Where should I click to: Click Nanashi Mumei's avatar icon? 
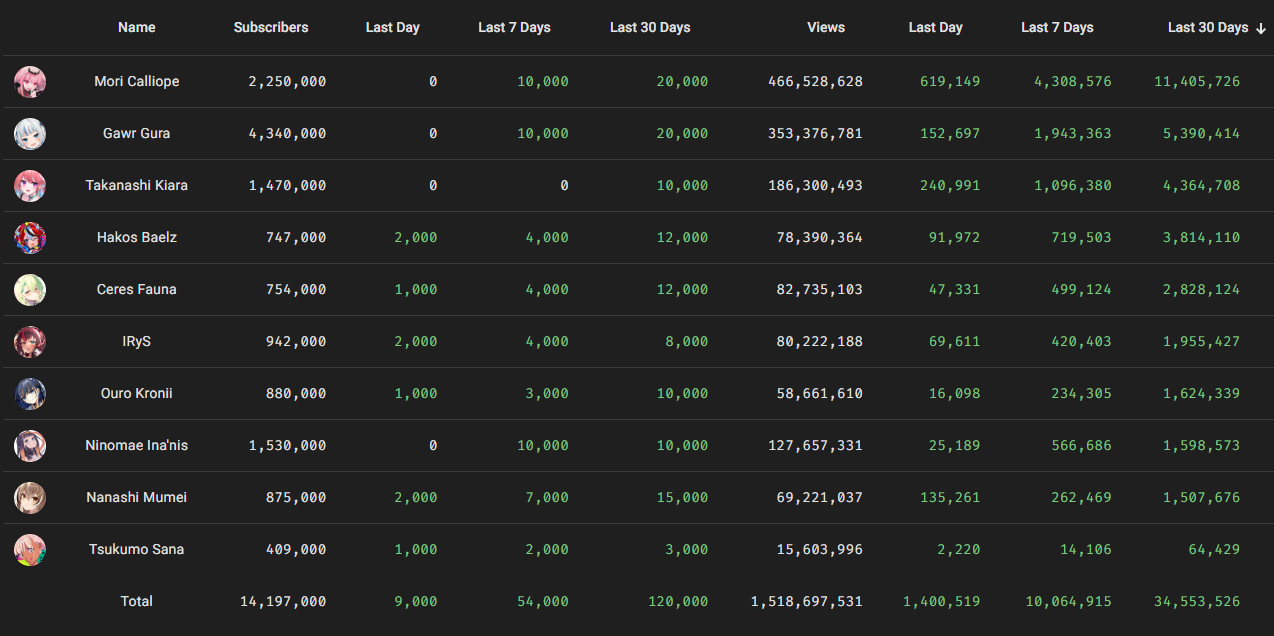tap(30, 498)
